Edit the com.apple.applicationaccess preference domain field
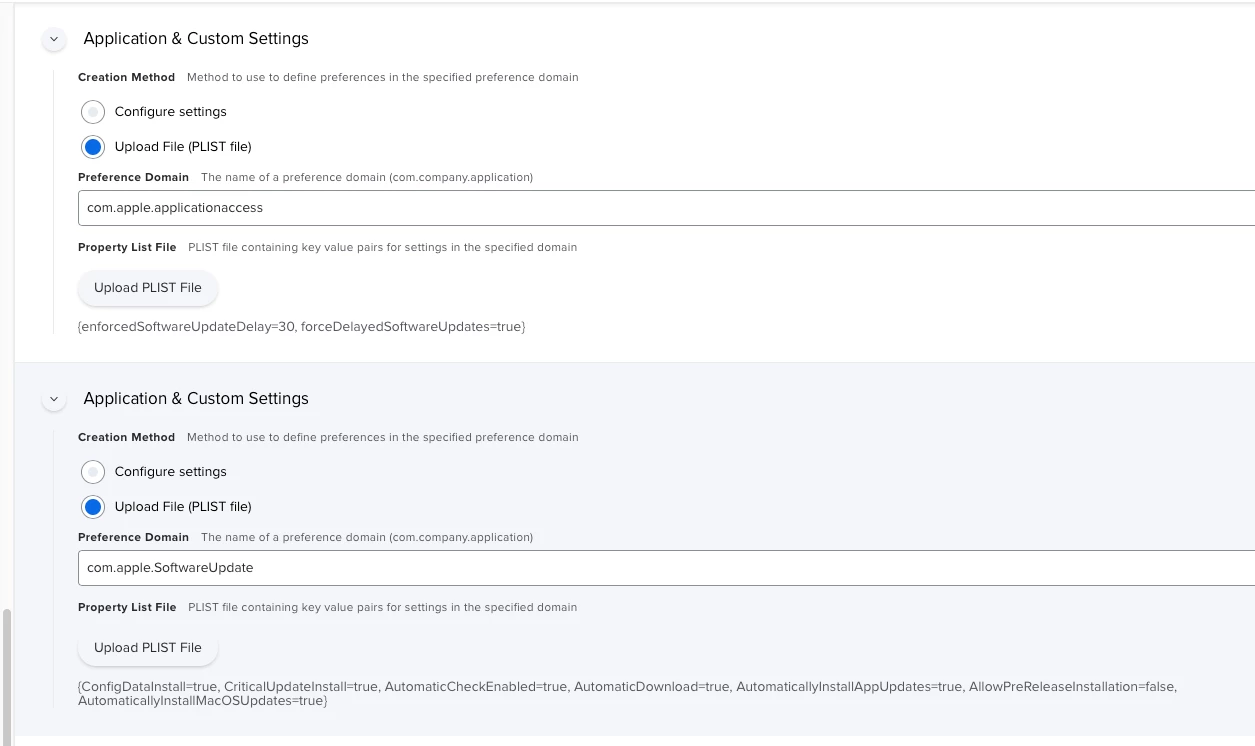This screenshot has width=1255, height=746. pos(666,208)
